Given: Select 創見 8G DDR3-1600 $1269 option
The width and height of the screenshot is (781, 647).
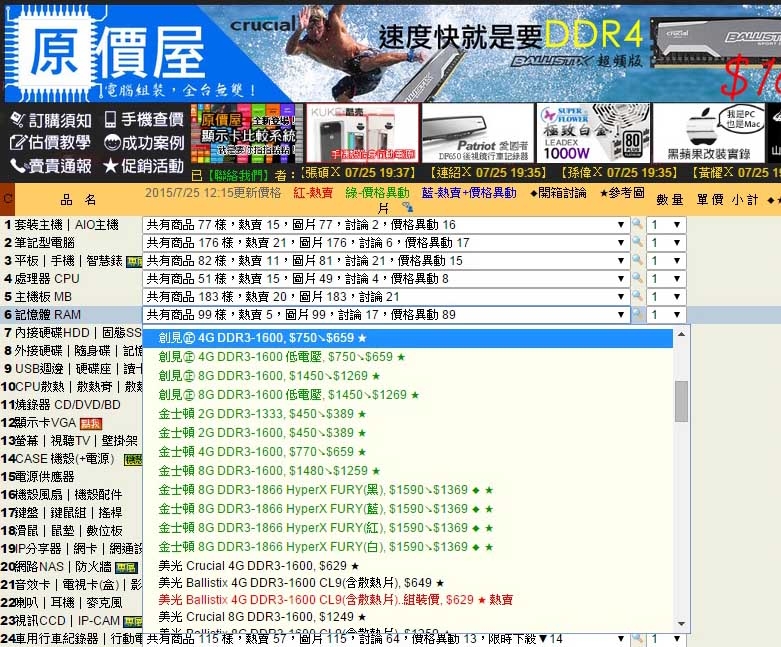Looking at the screenshot, I should coord(407,376).
